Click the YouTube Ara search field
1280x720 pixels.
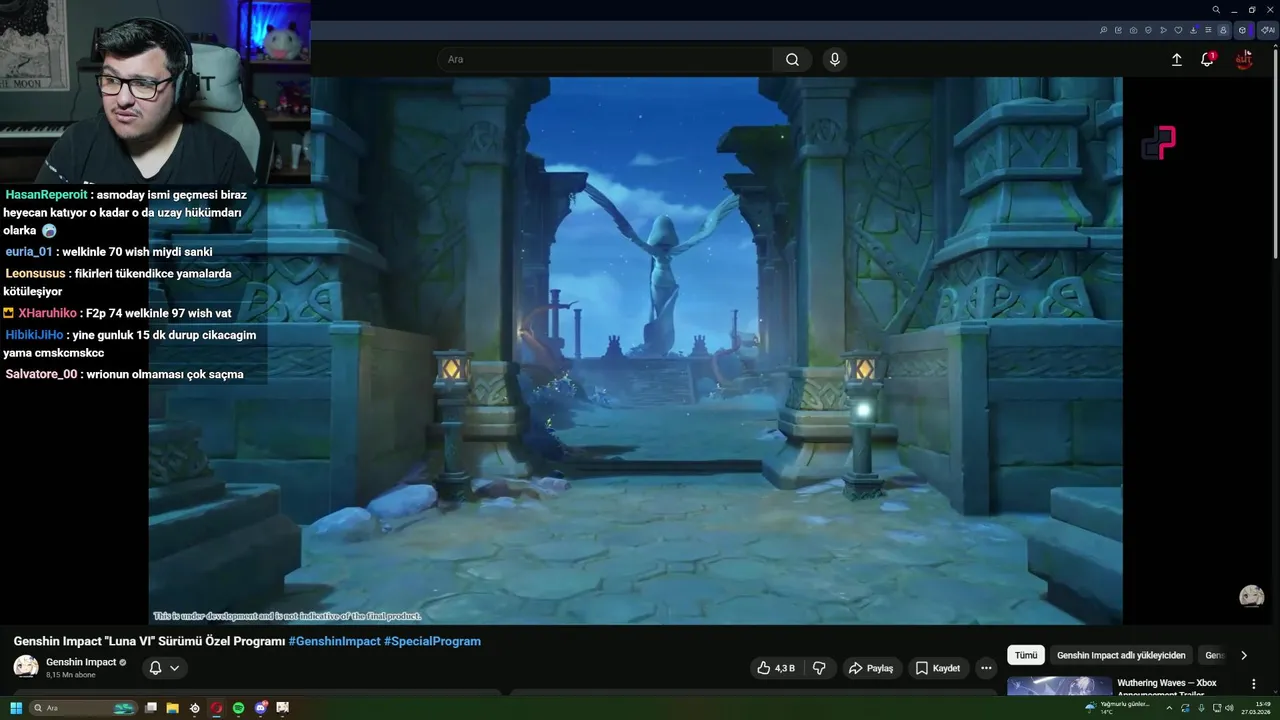coord(605,59)
